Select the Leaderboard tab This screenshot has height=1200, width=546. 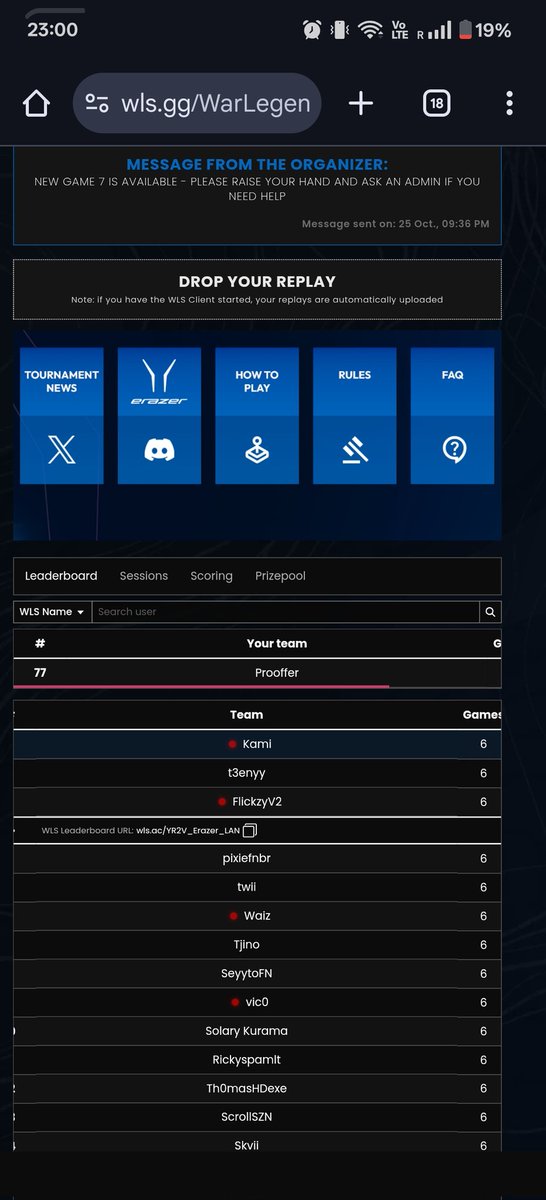pos(61,576)
